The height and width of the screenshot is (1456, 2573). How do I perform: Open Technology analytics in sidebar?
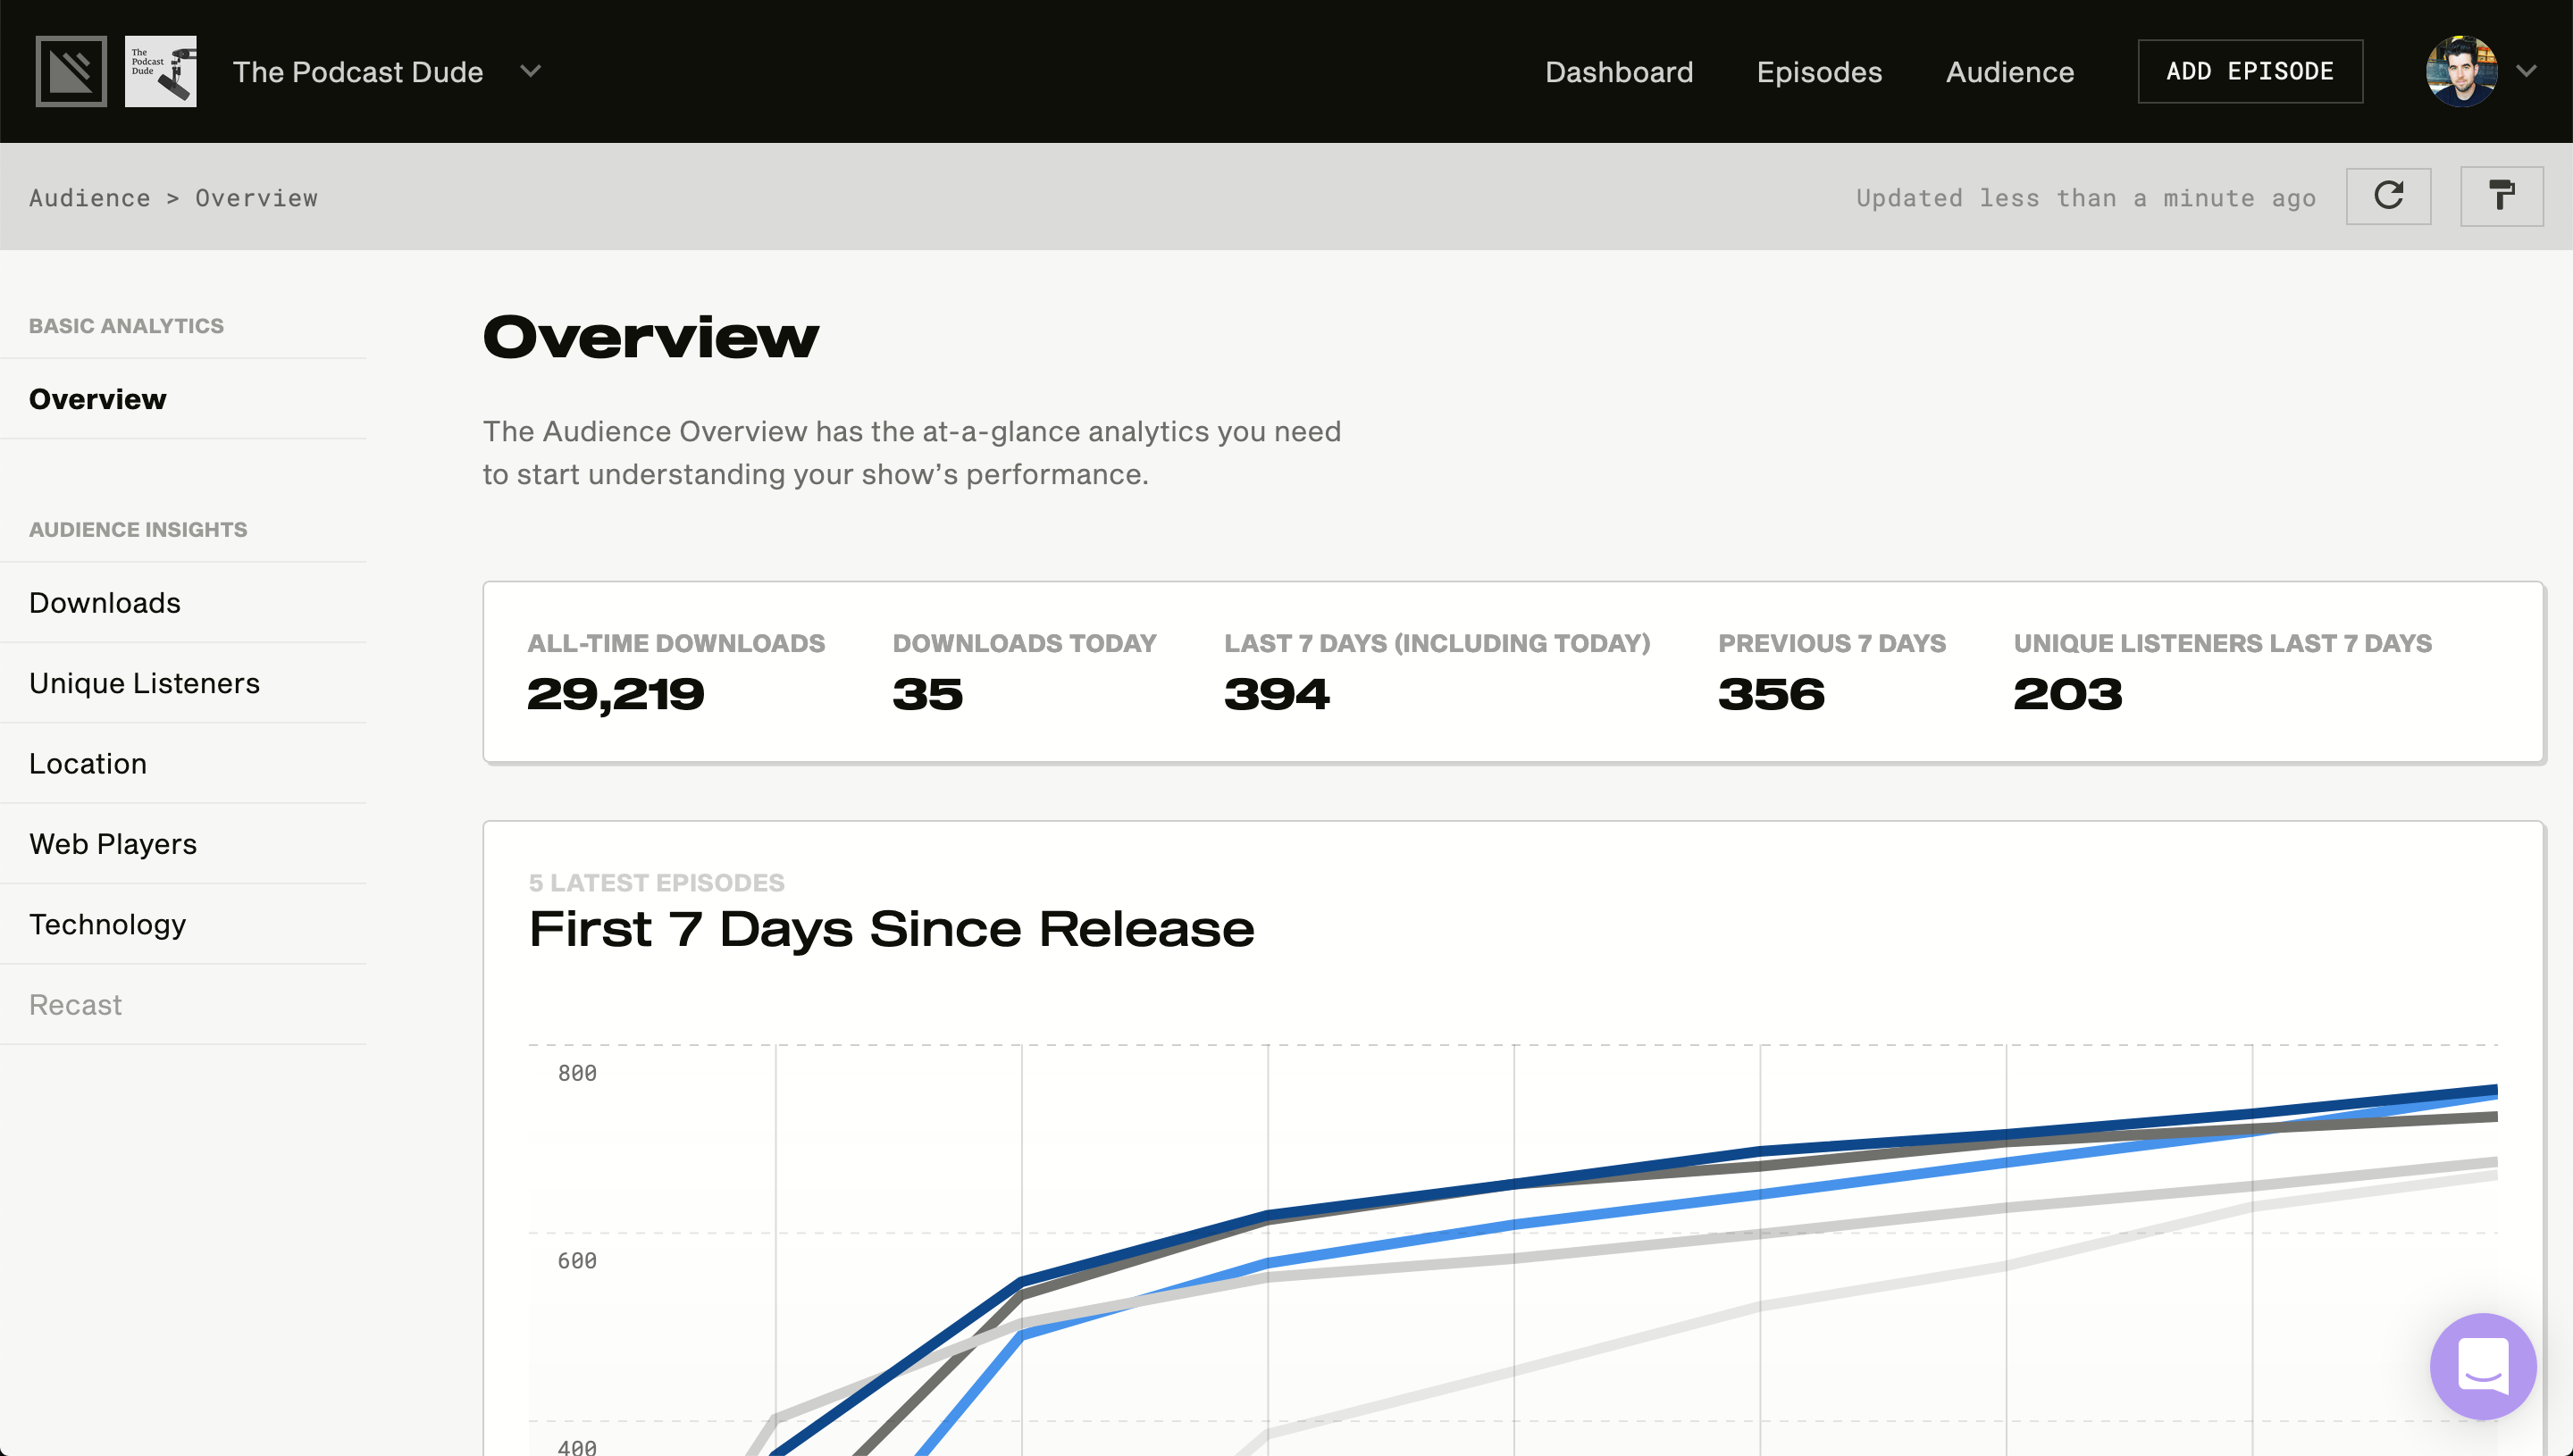[x=183, y=925]
